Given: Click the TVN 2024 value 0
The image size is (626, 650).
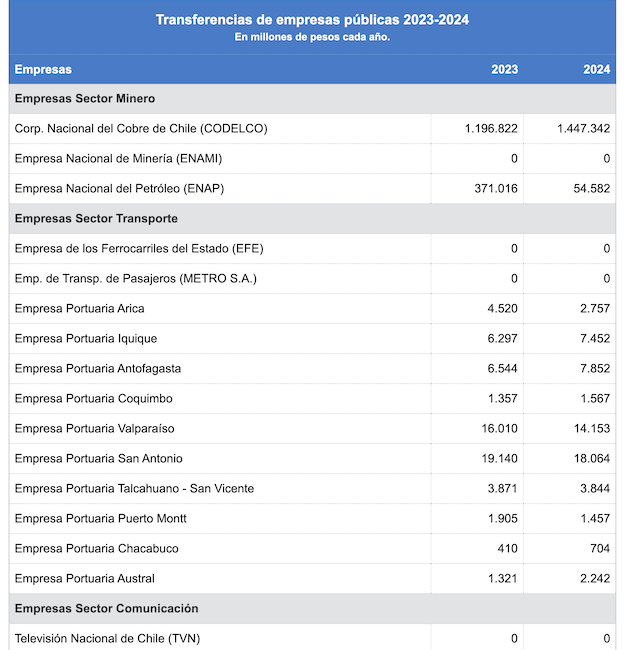Looking at the screenshot, I should pyautogui.click(x=607, y=639).
